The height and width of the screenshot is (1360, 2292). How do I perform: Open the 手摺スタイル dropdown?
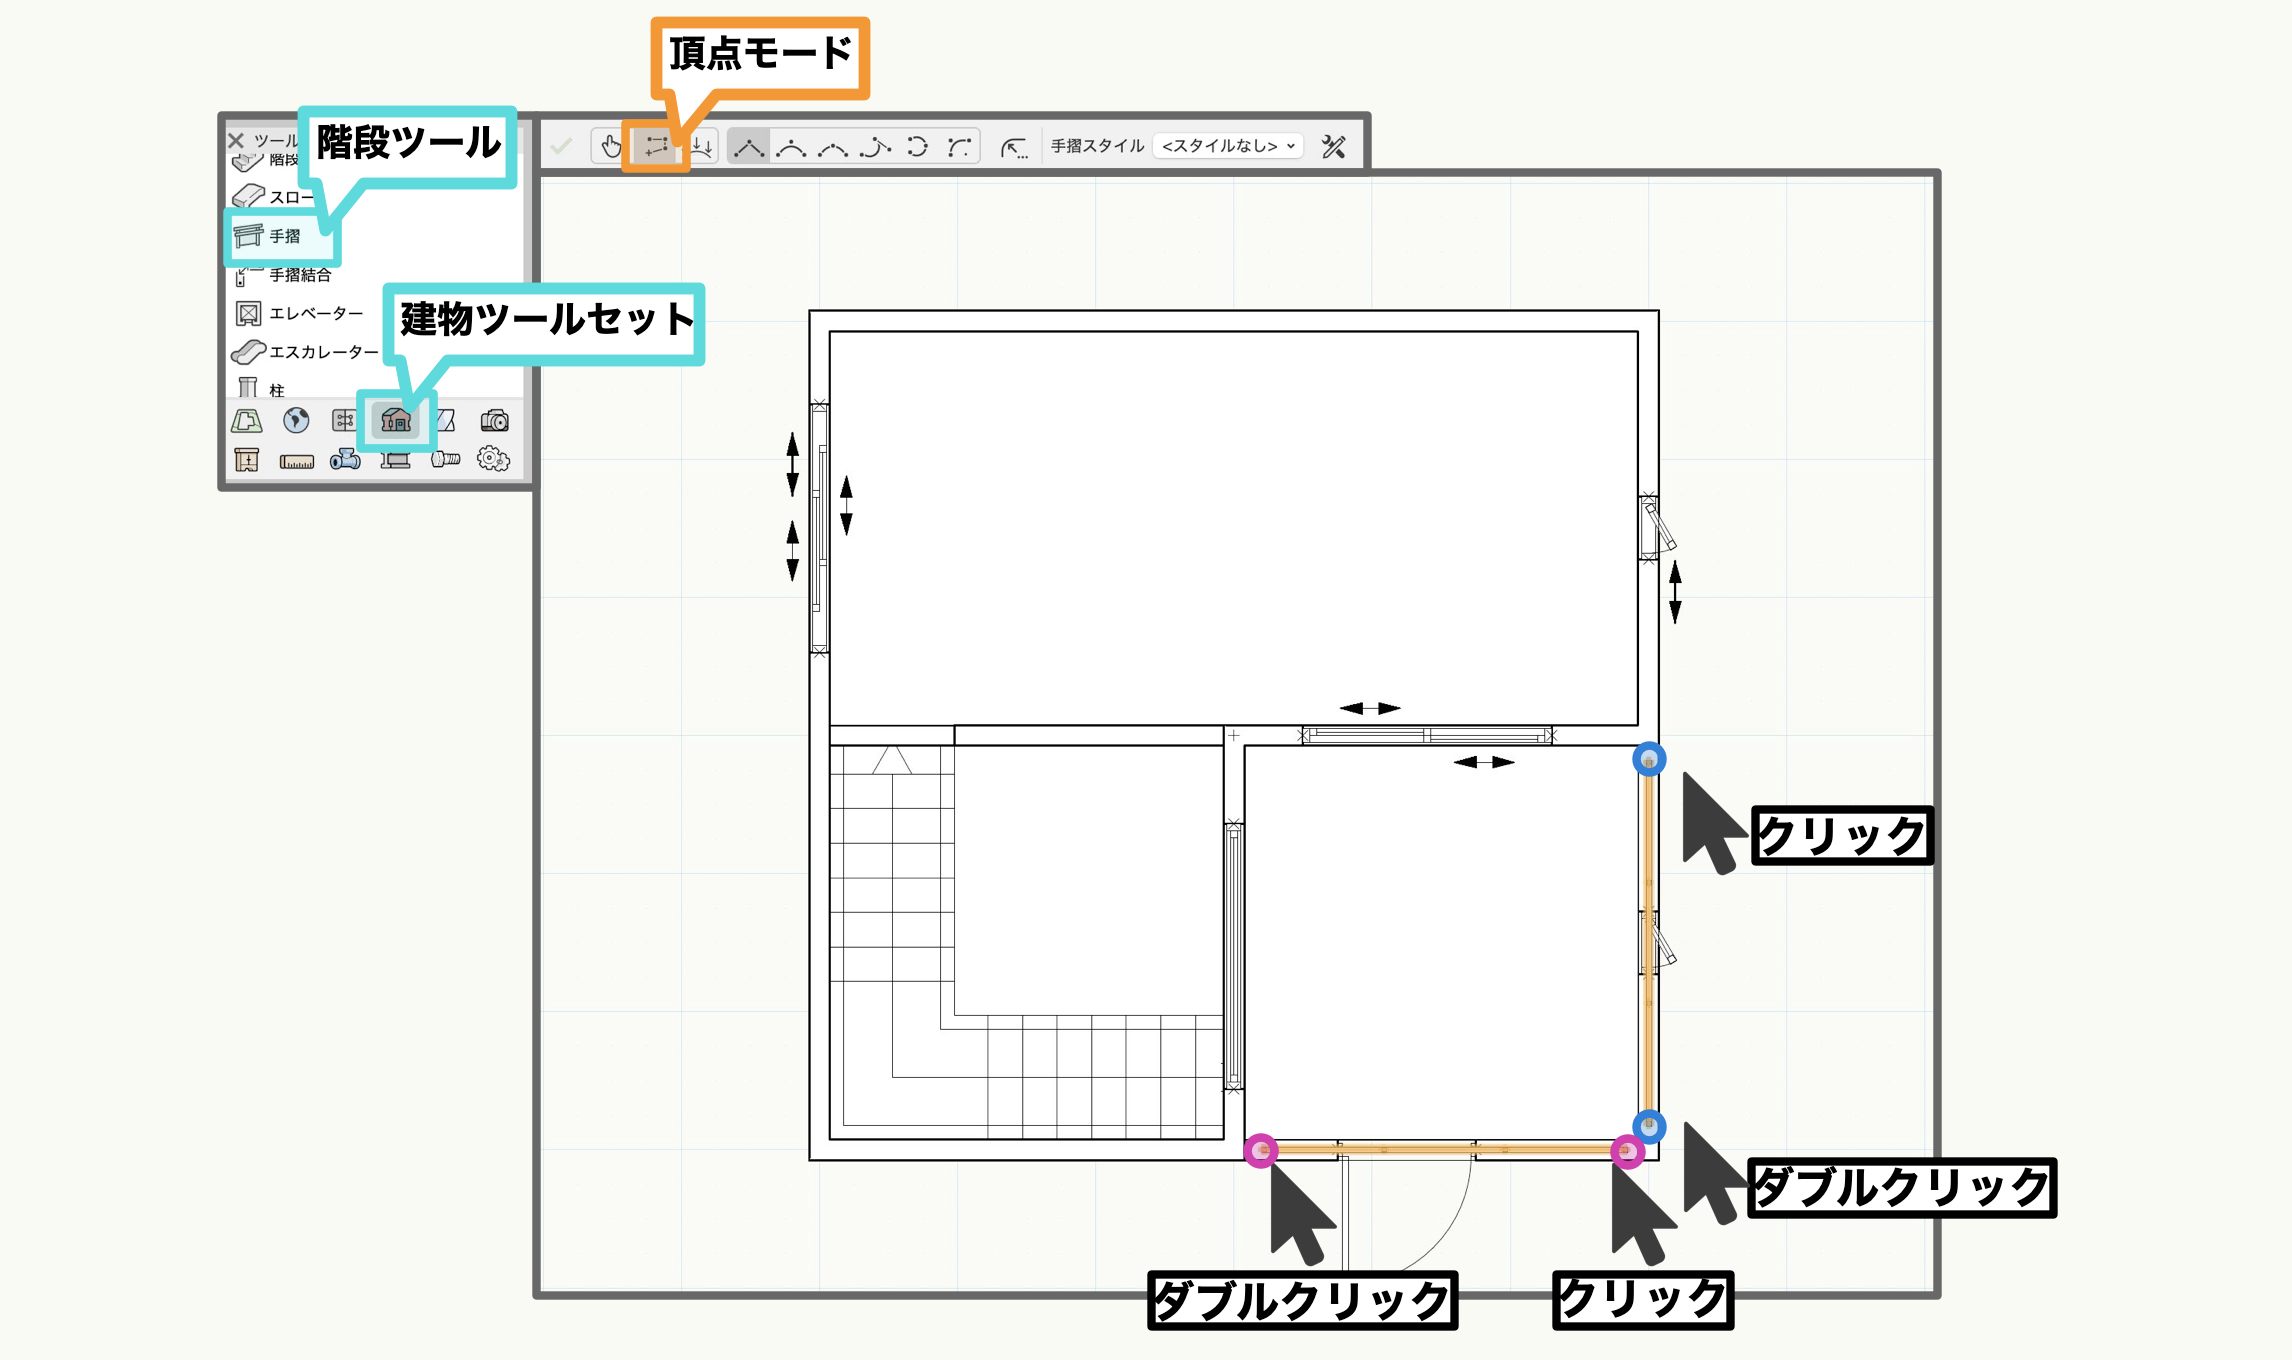coord(1228,146)
